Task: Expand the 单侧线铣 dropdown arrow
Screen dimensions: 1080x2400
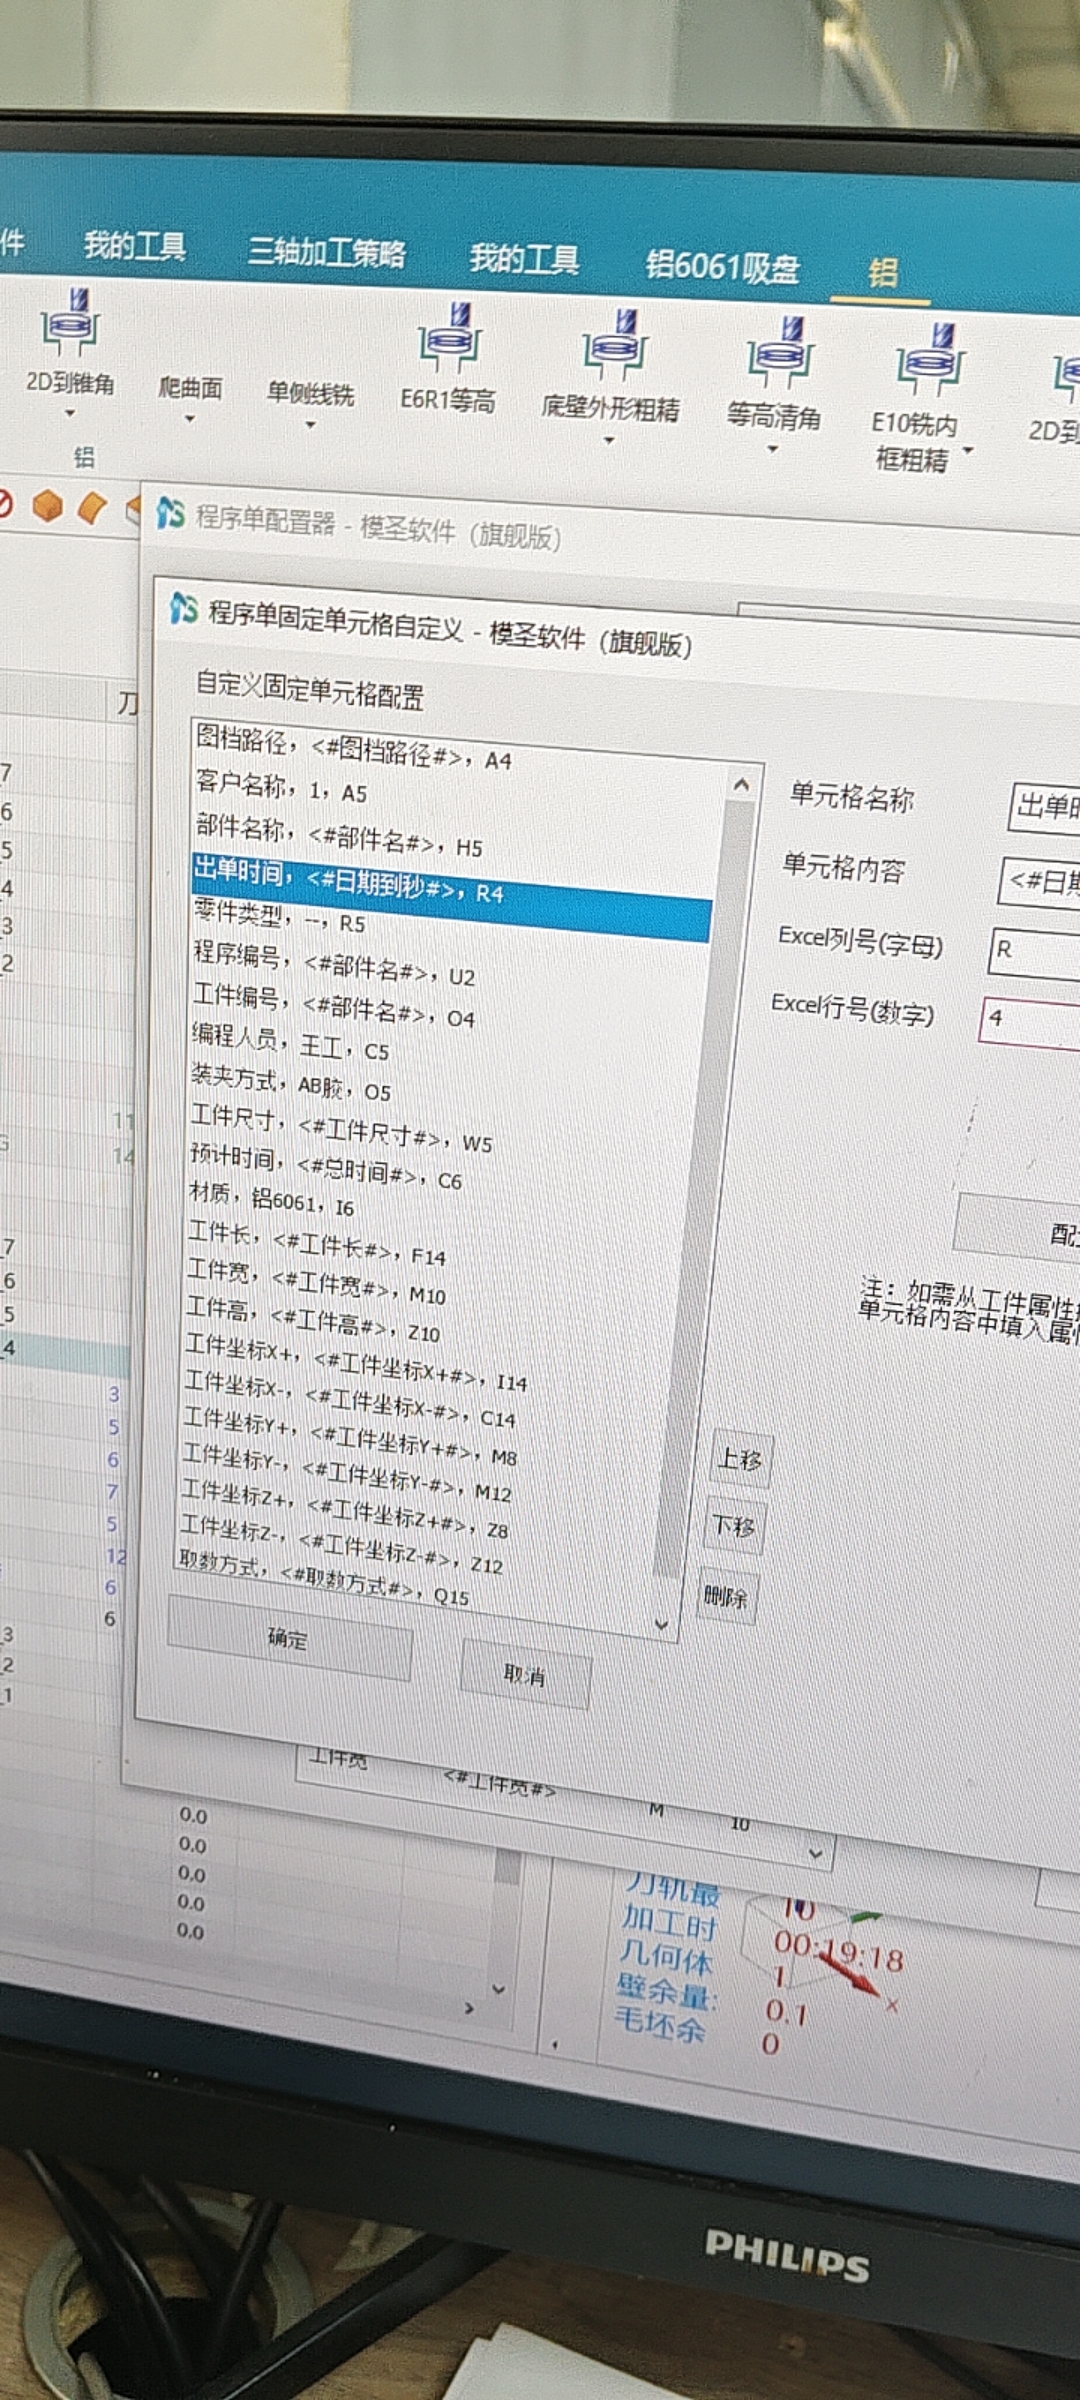Action: tap(310, 425)
